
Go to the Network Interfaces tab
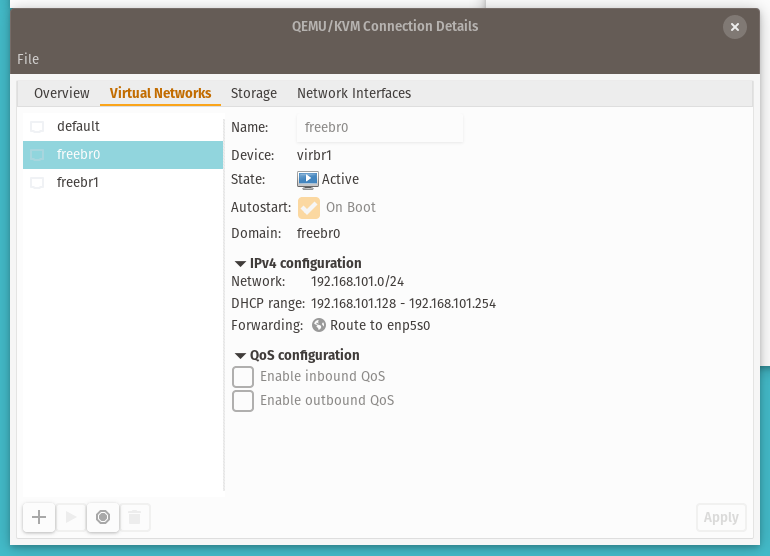tap(354, 93)
